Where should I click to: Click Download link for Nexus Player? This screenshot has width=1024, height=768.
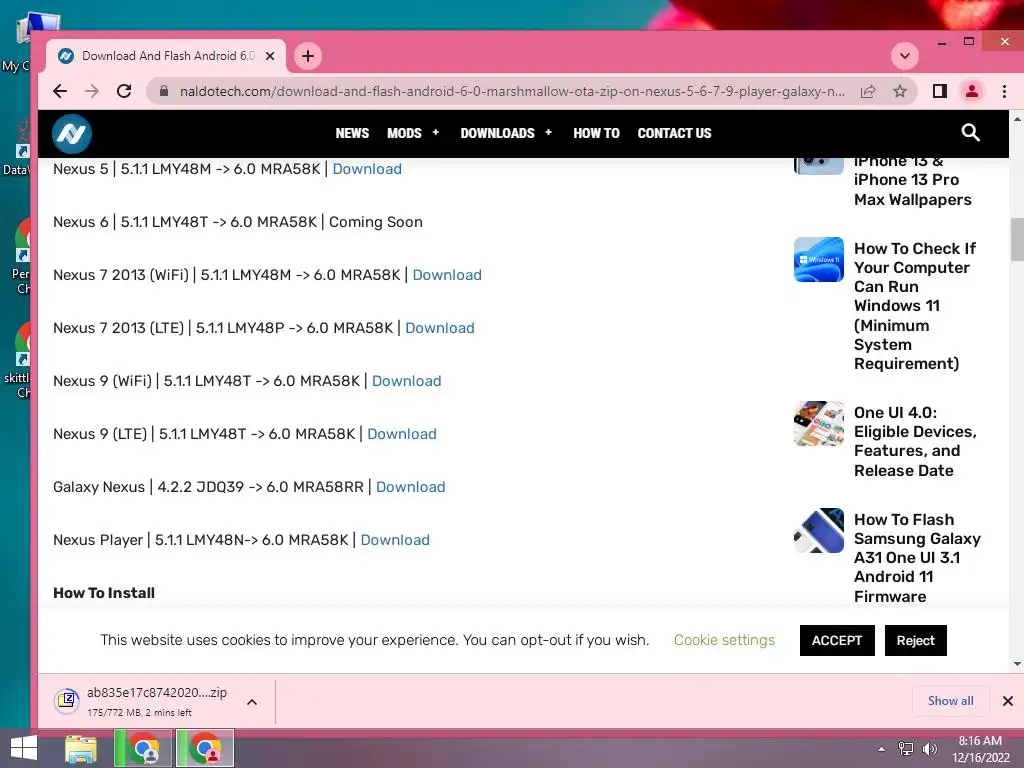[x=395, y=540]
